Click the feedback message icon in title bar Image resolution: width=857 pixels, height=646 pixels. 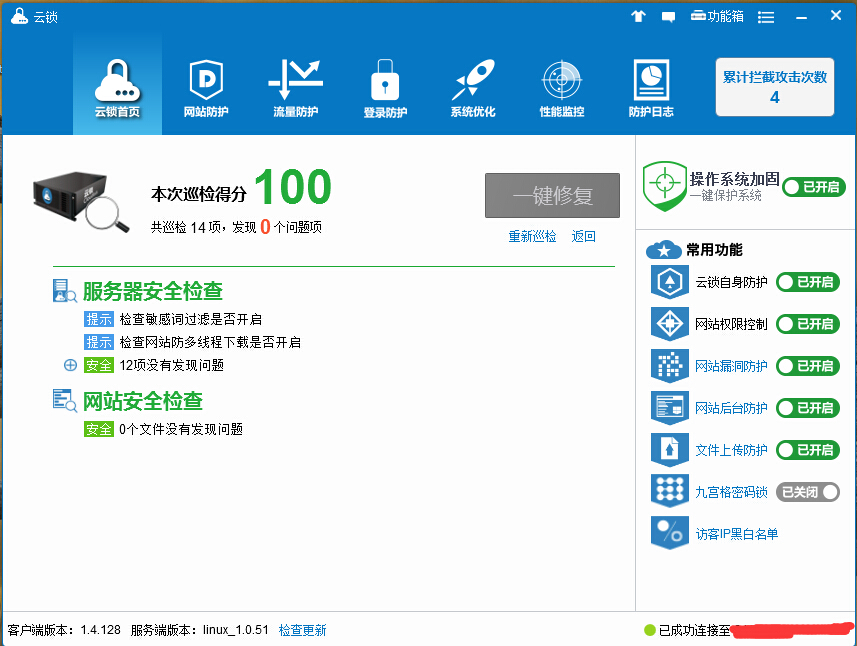click(x=669, y=17)
